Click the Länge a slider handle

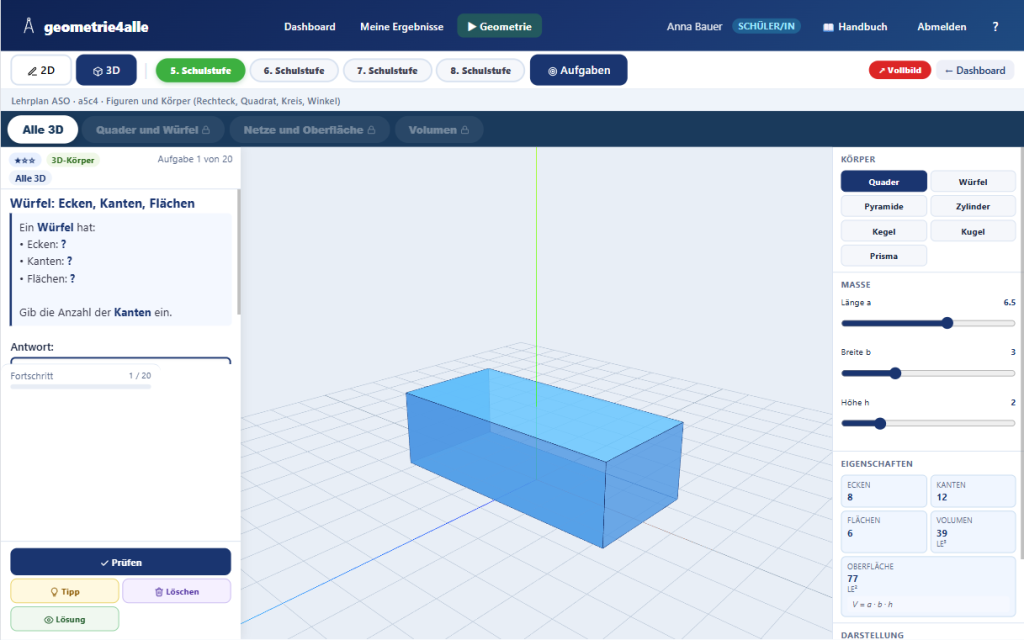point(947,323)
